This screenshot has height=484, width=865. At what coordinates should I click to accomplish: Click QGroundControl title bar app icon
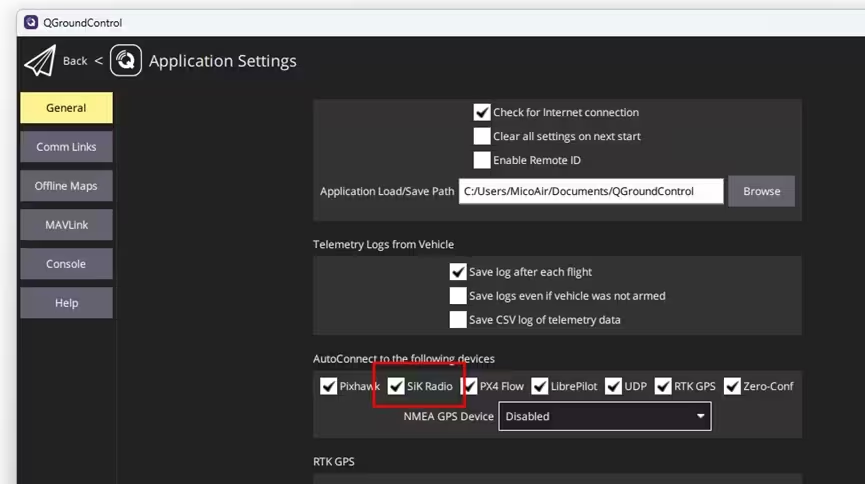[x=31, y=23]
